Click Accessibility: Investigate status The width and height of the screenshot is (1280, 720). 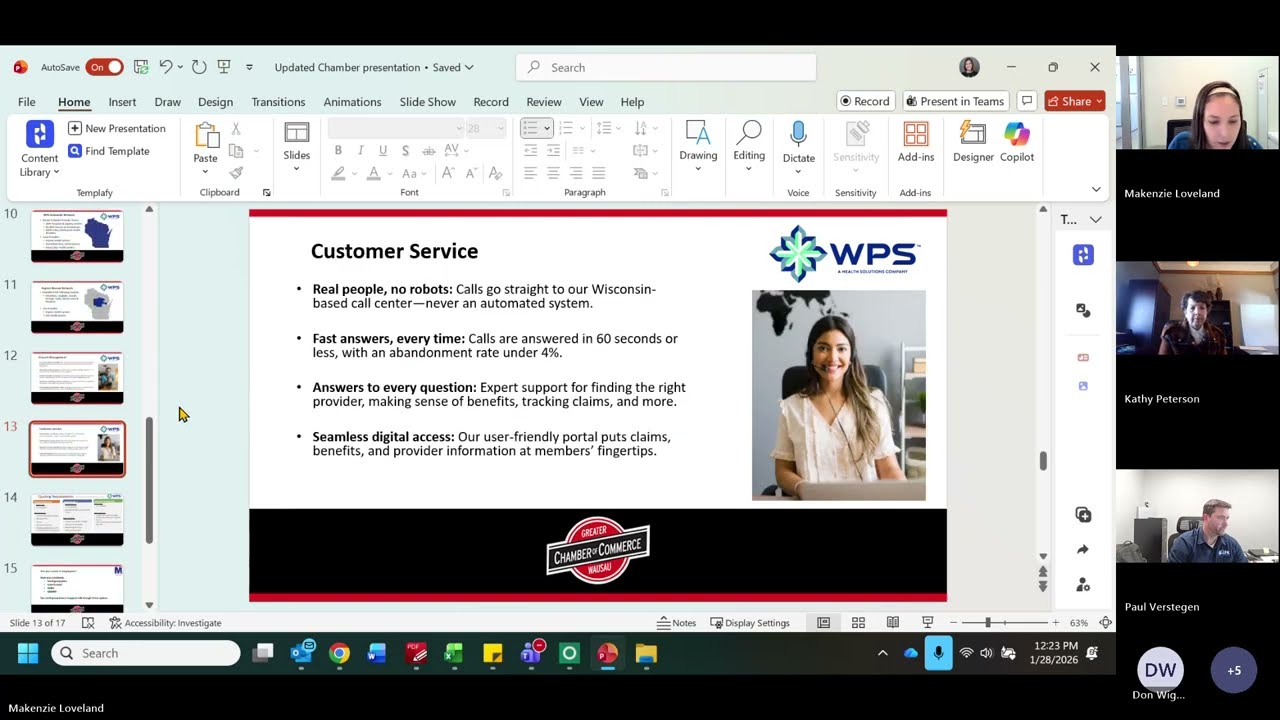click(165, 622)
